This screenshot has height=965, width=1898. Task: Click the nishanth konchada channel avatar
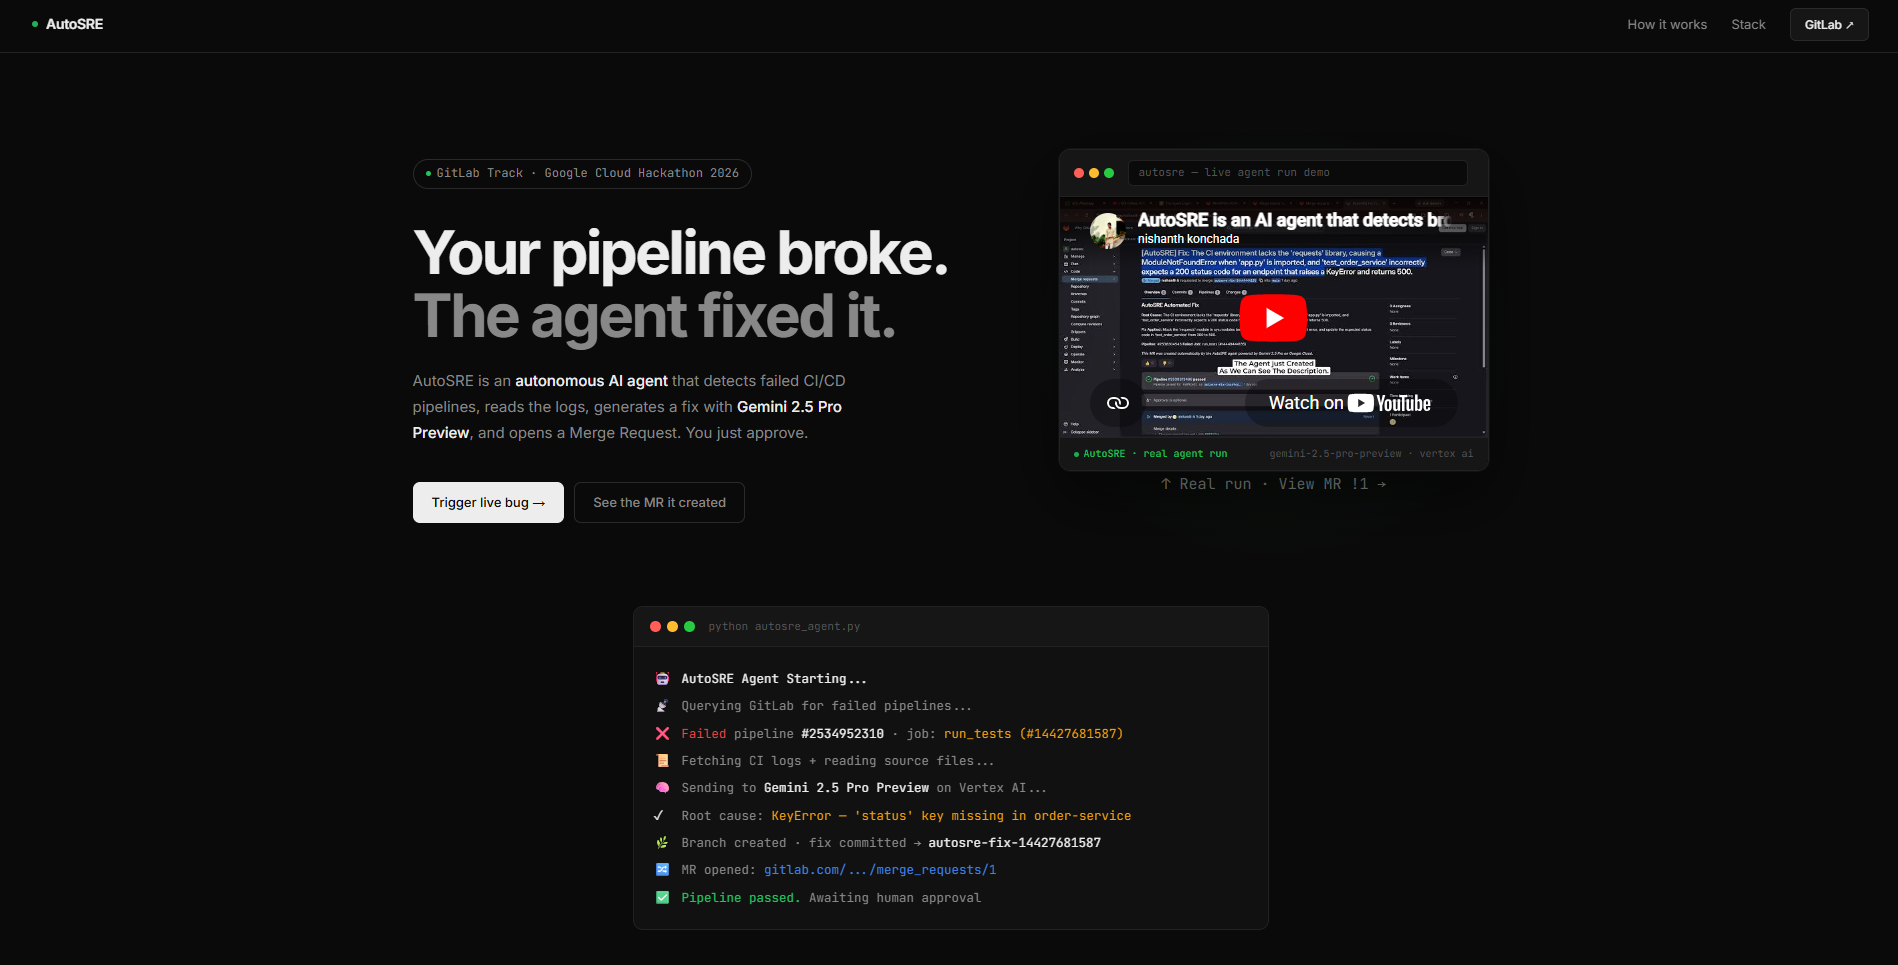point(1109,231)
